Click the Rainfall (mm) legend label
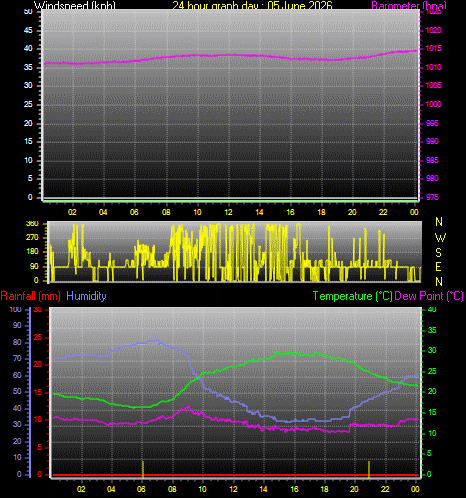Image resolution: width=466 pixels, height=498 pixels. click(x=31, y=296)
